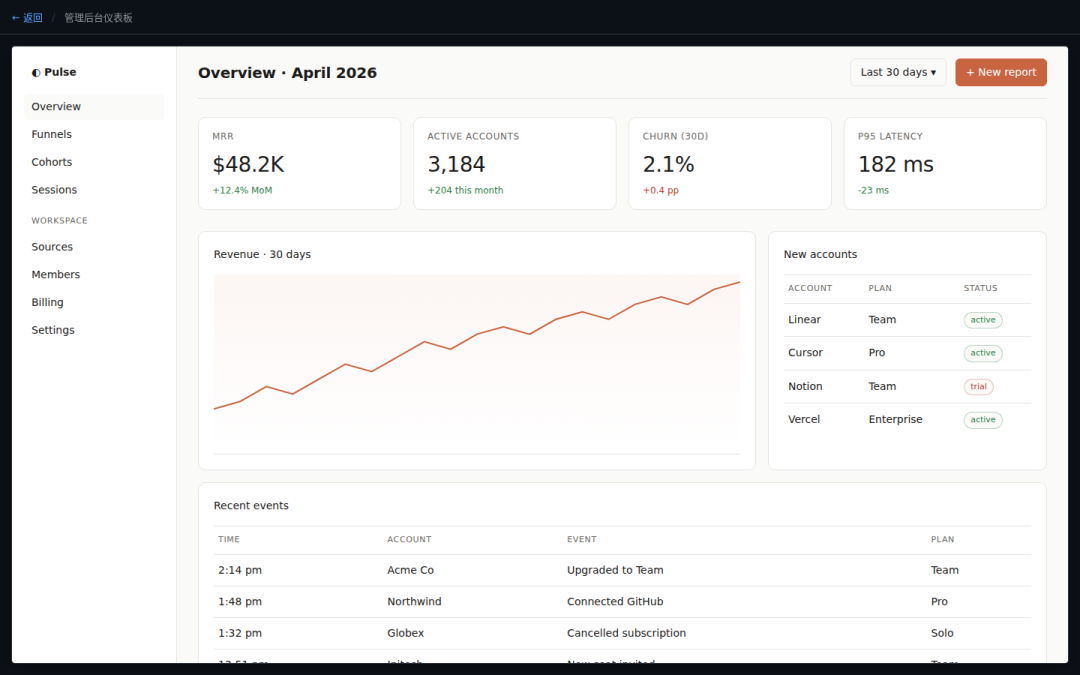Select Overview in the sidebar
This screenshot has width=1080, height=675.
tap(94, 107)
